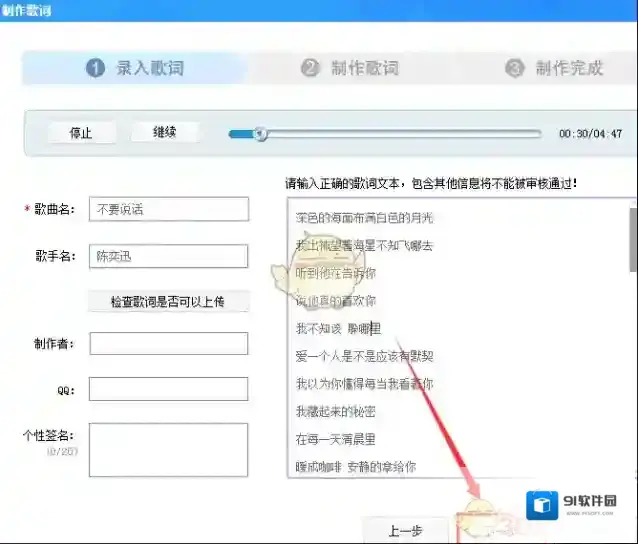Click the step 2 circle icon
638x544 pixels.
(311, 68)
